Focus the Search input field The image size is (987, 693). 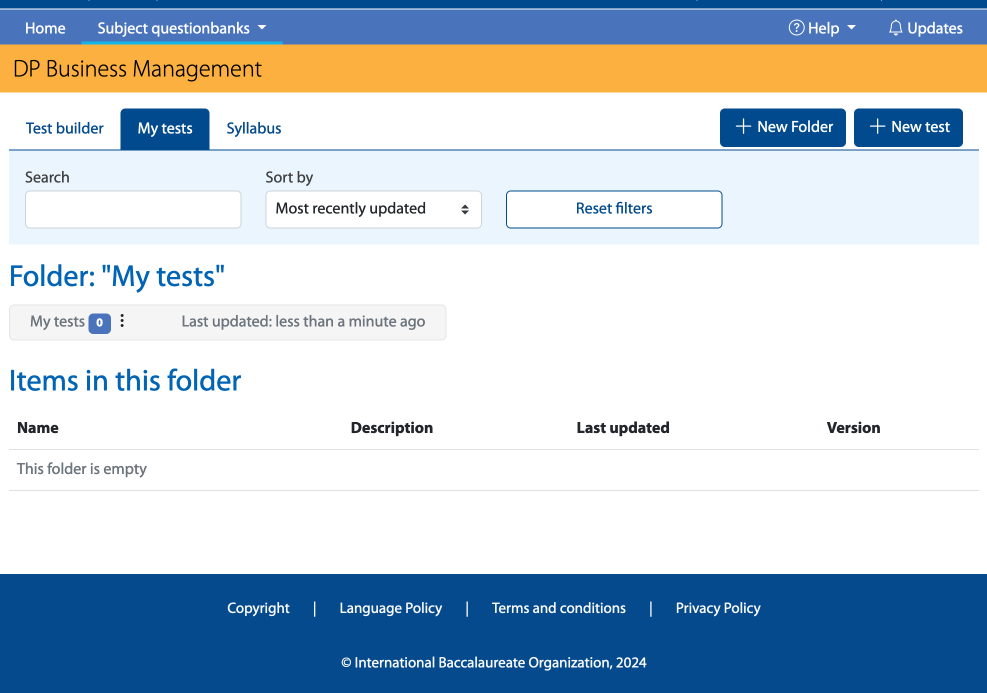click(133, 209)
